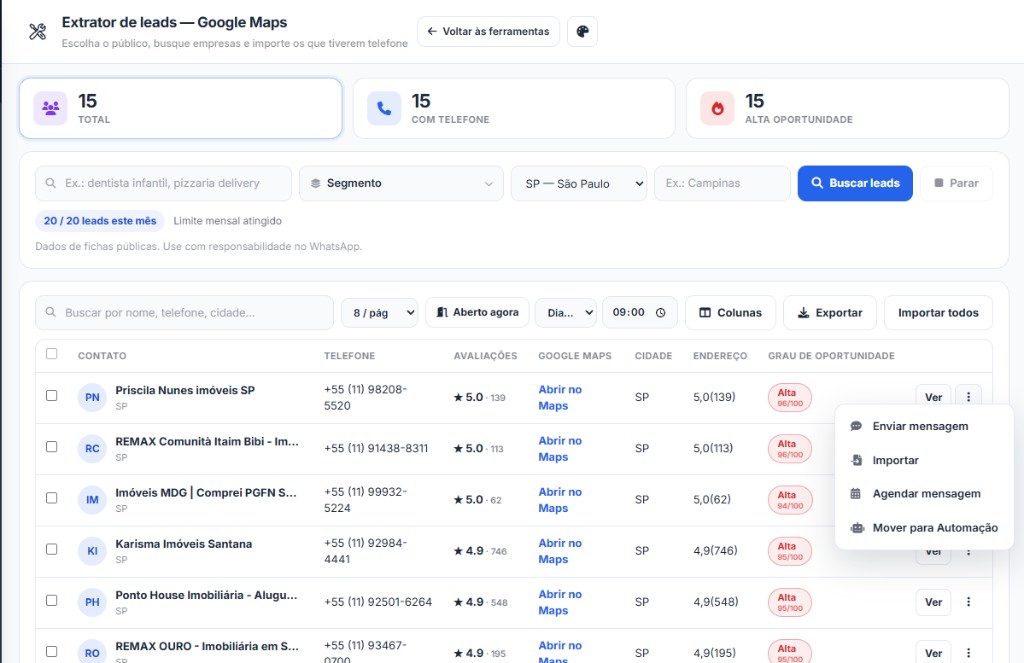
Task: Click the IM avatar of Imóveis MDG
Action: (x=92, y=500)
